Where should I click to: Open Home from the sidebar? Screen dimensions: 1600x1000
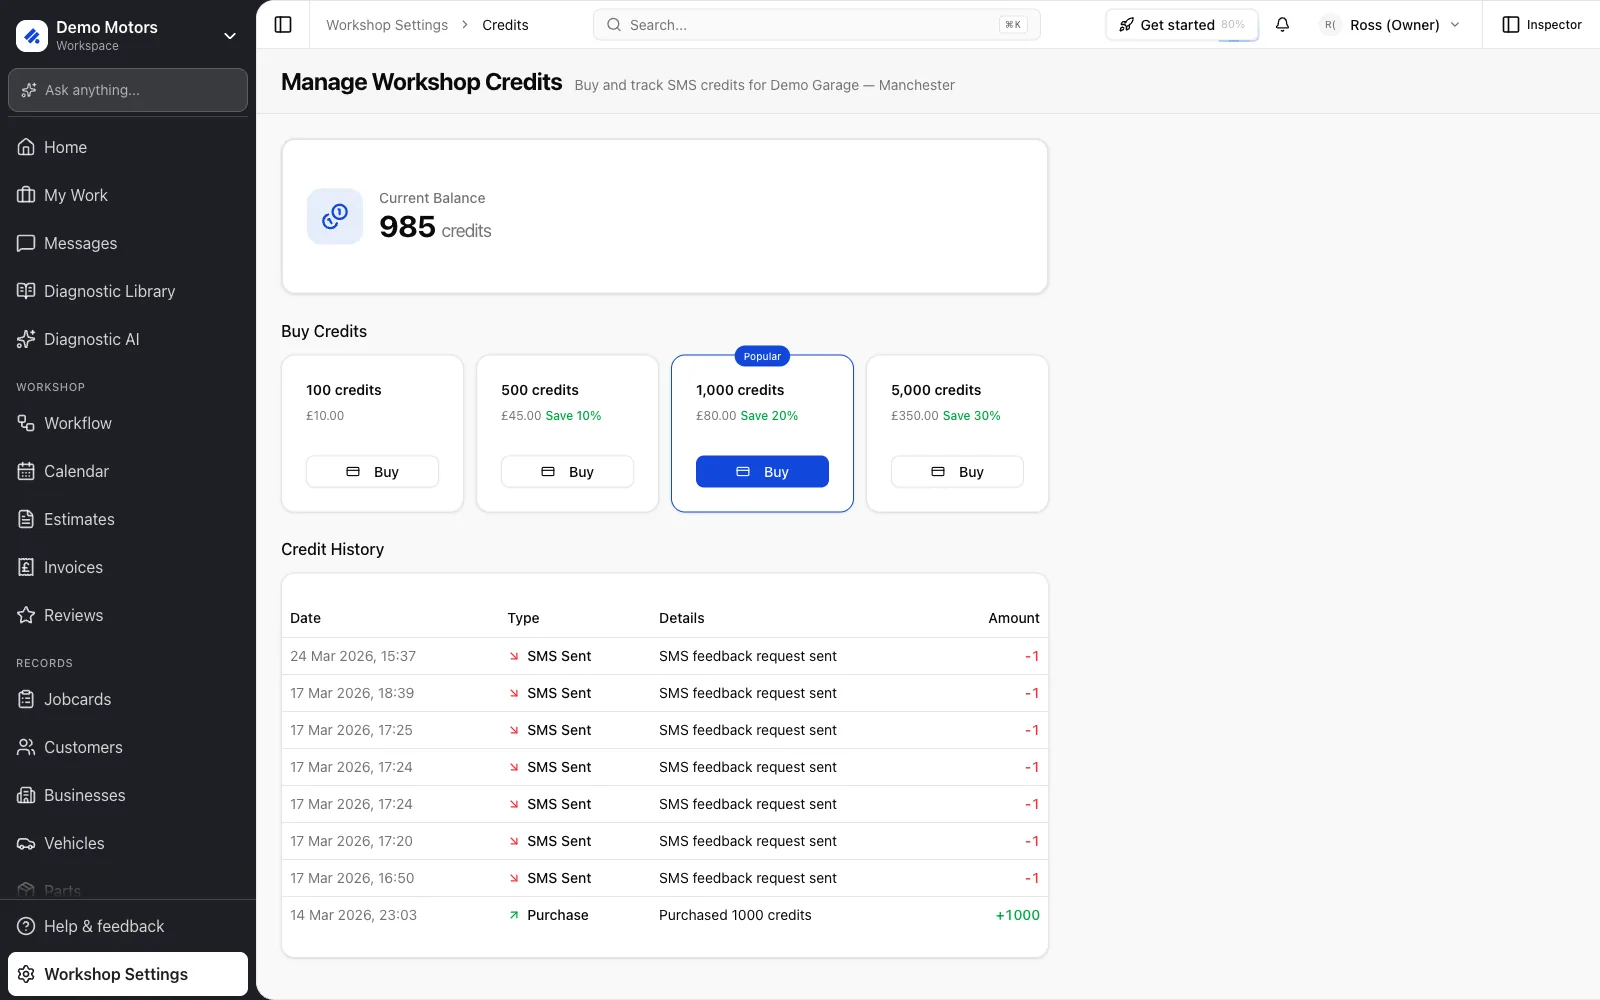click(128, 147)
